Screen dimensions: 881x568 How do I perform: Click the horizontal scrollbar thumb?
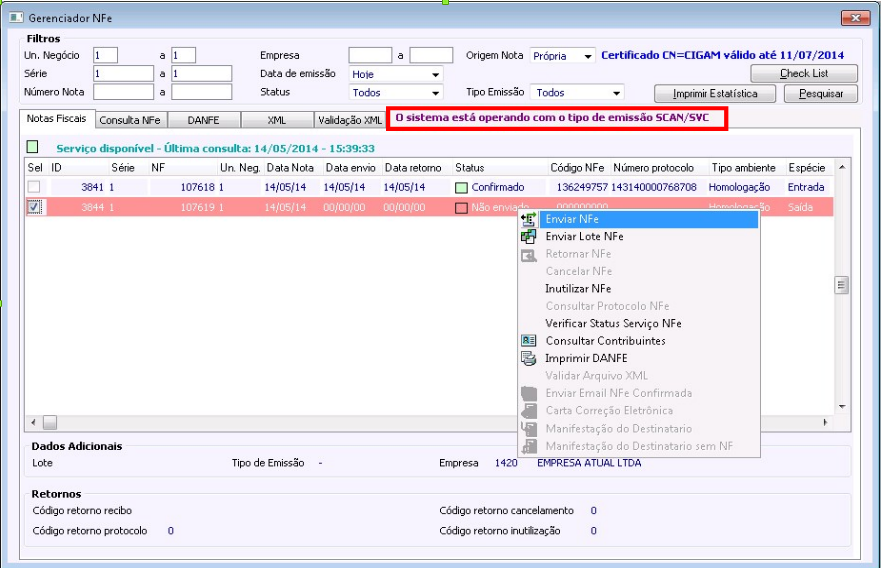(x=50, y=422)
